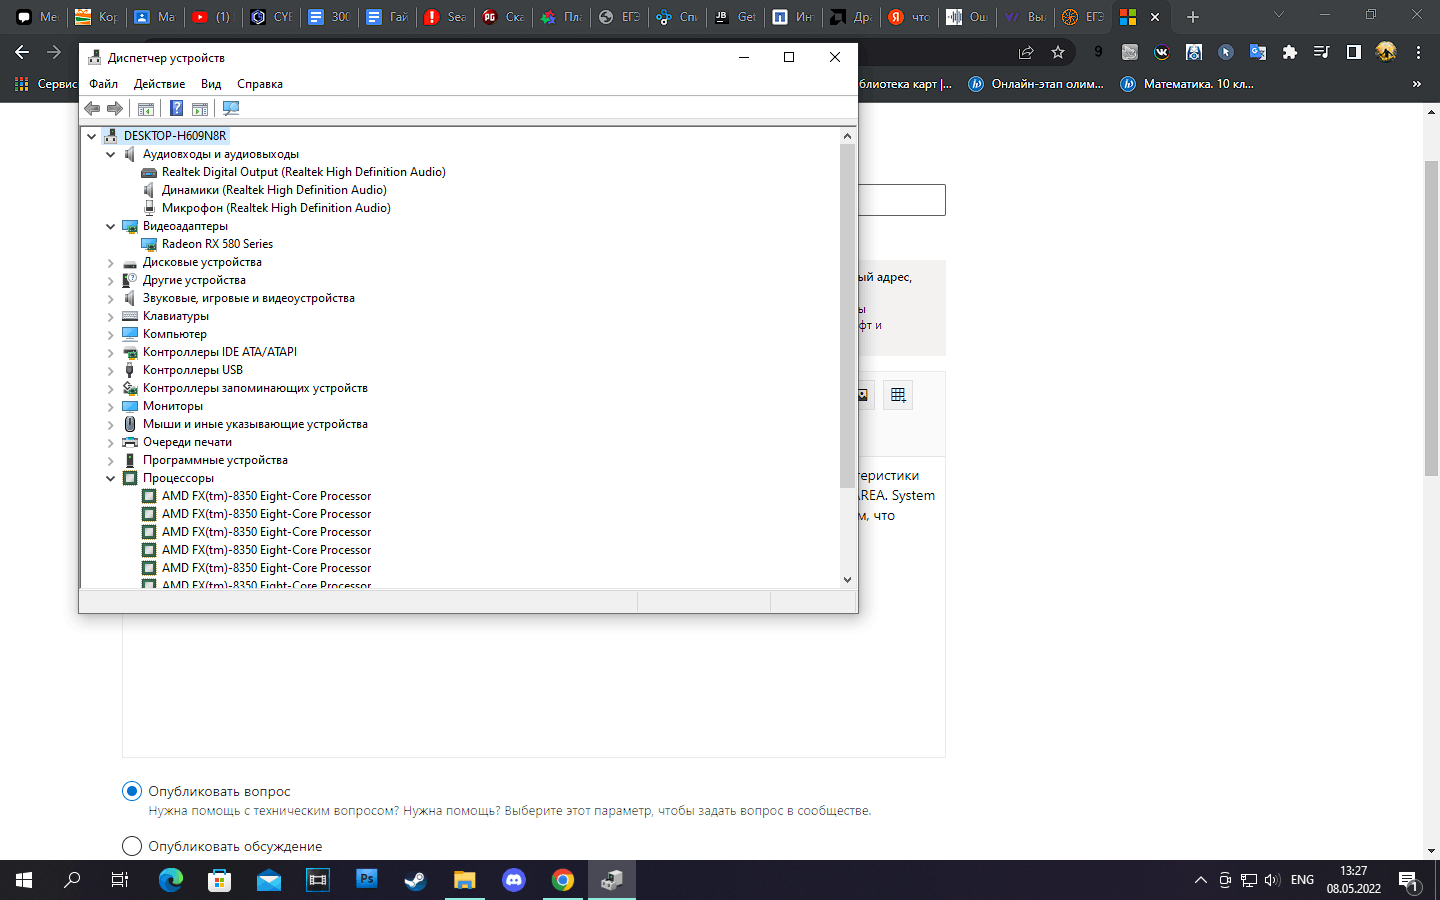
Task: Click the action pane toolbar icon
Action: (200, 108)
